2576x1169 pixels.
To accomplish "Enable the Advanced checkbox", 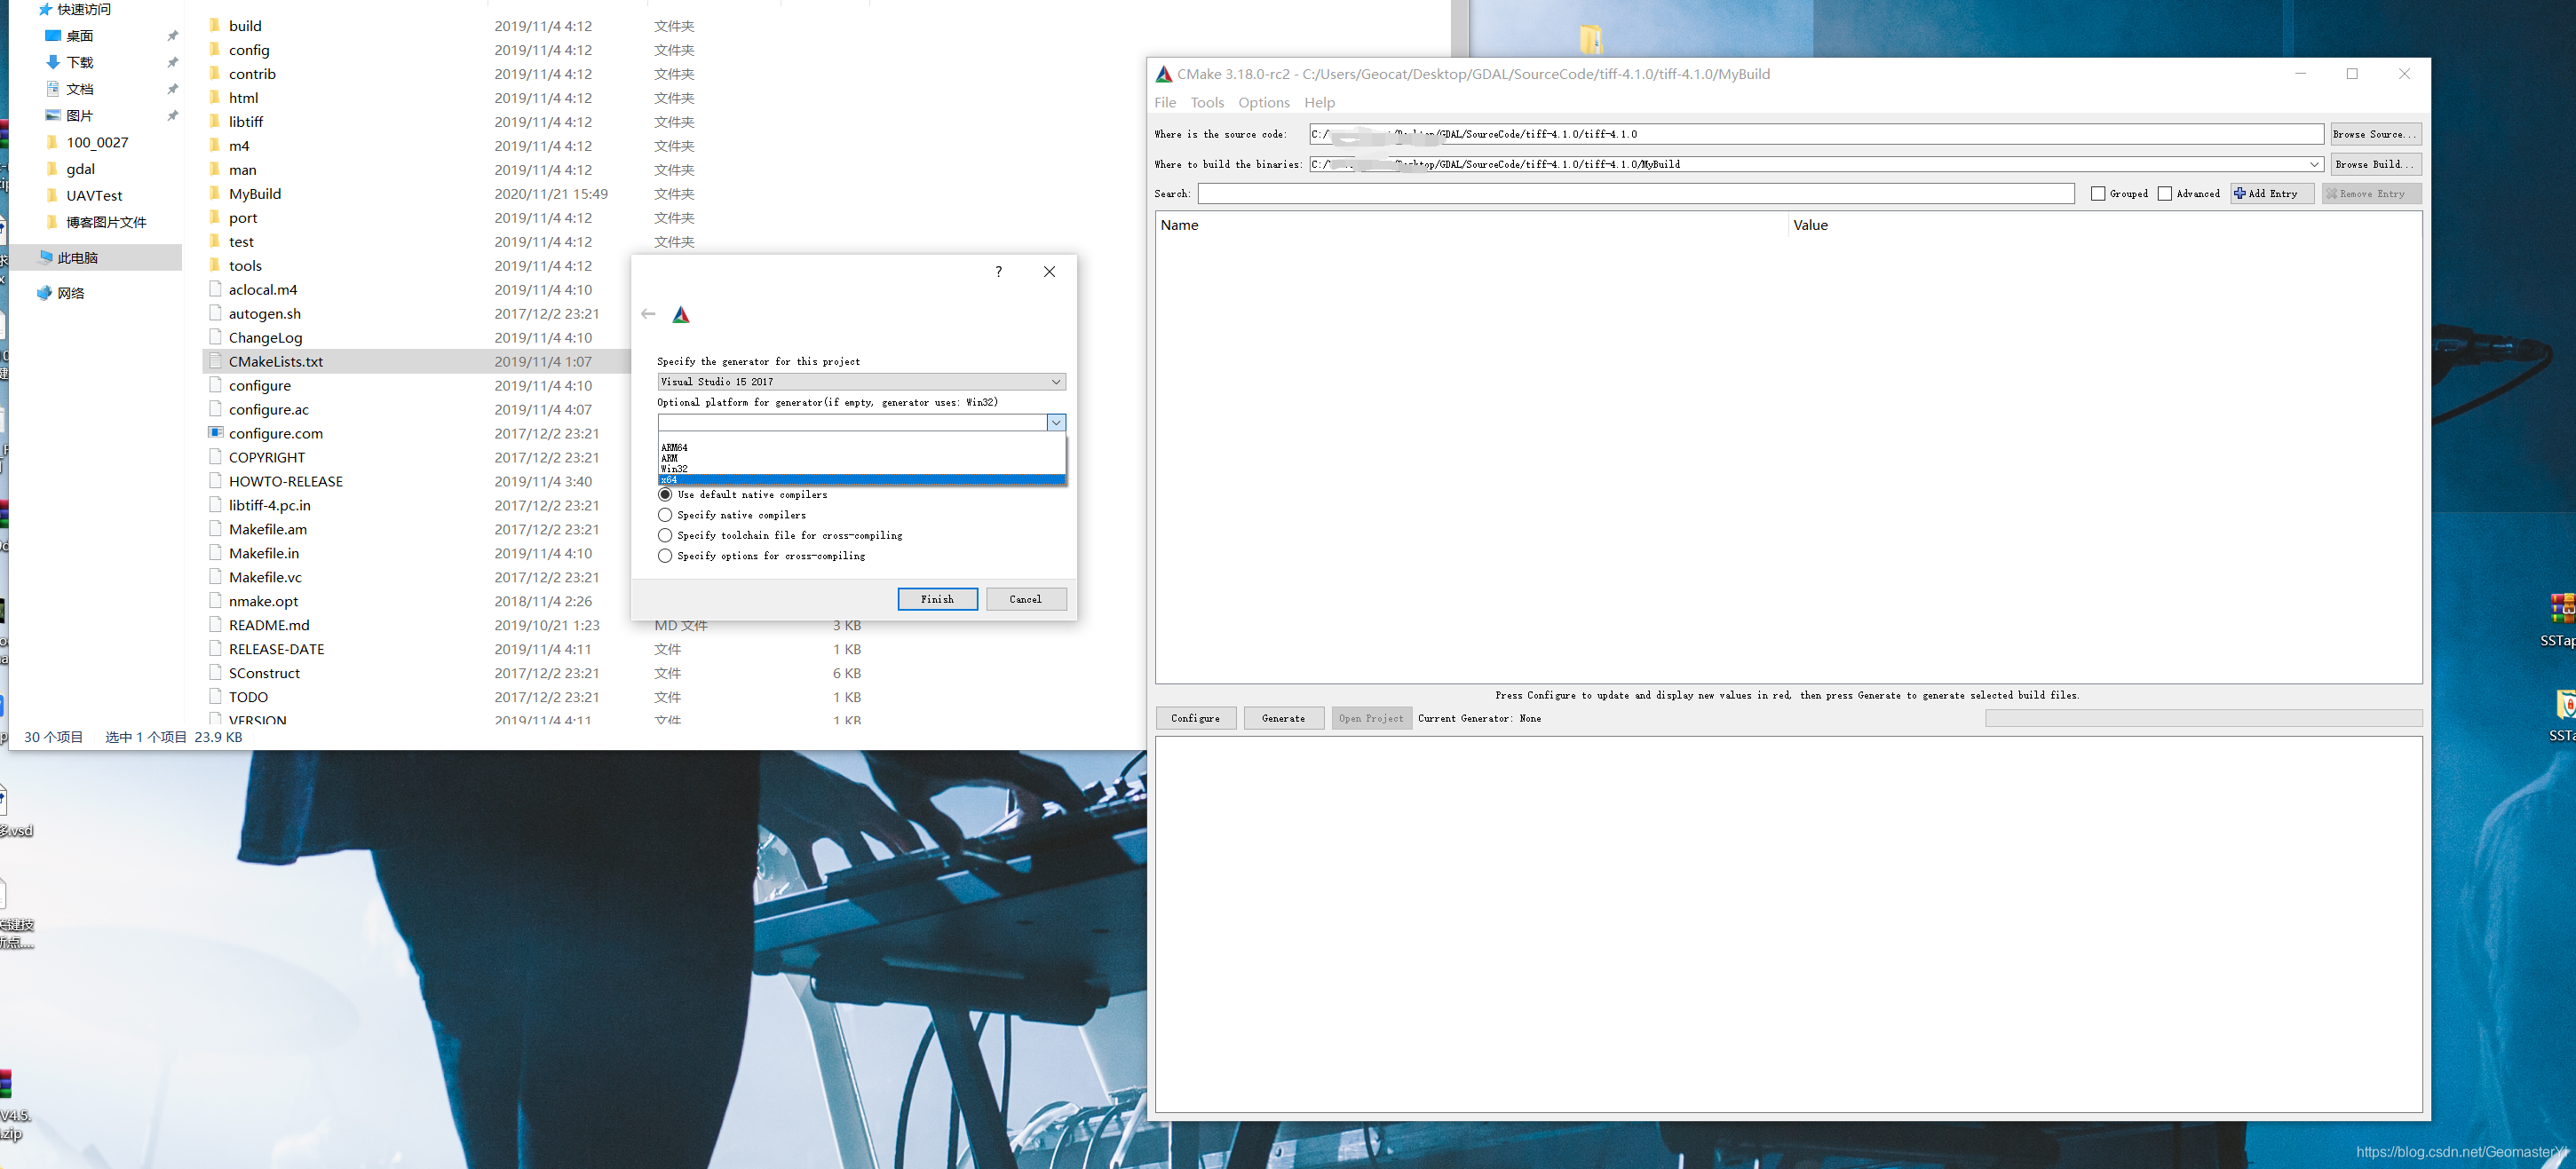I will (x=2165, y=194).
